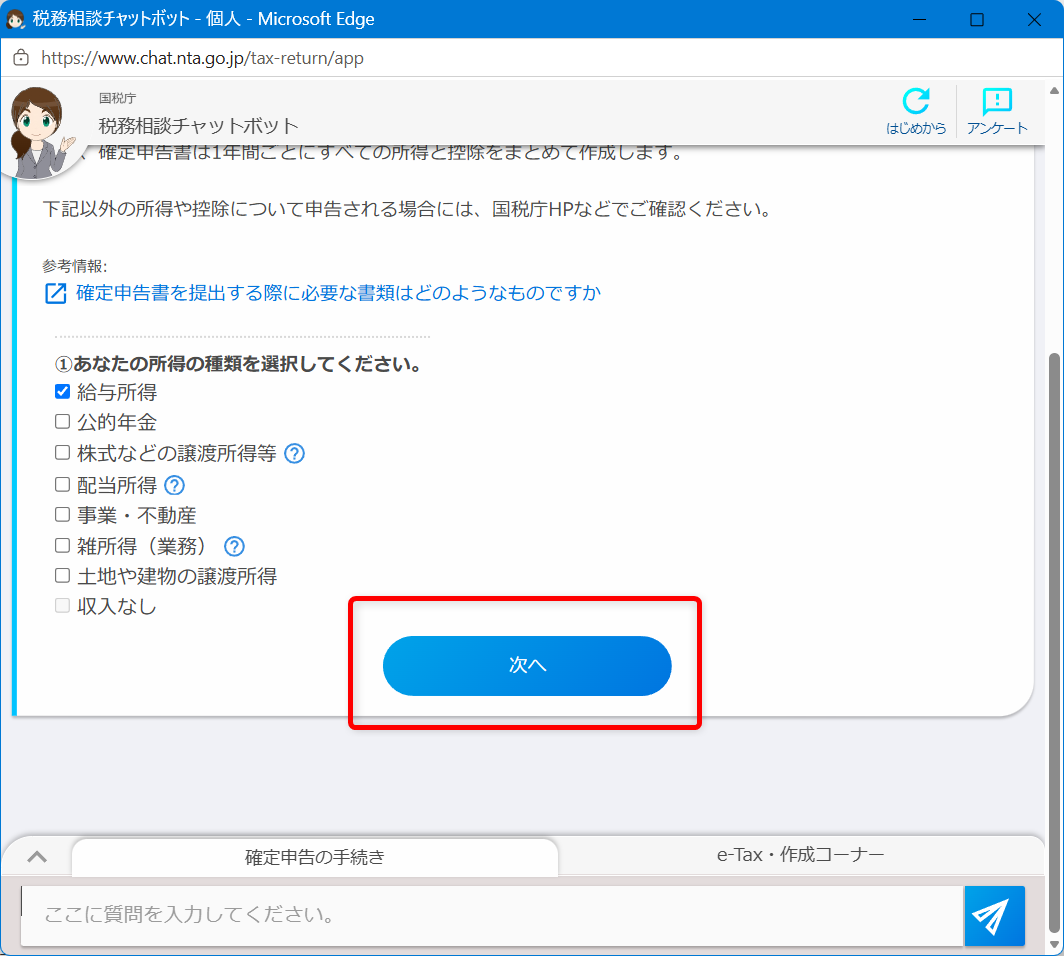Click the vertical scrollbar thumb

(1054, 642)
